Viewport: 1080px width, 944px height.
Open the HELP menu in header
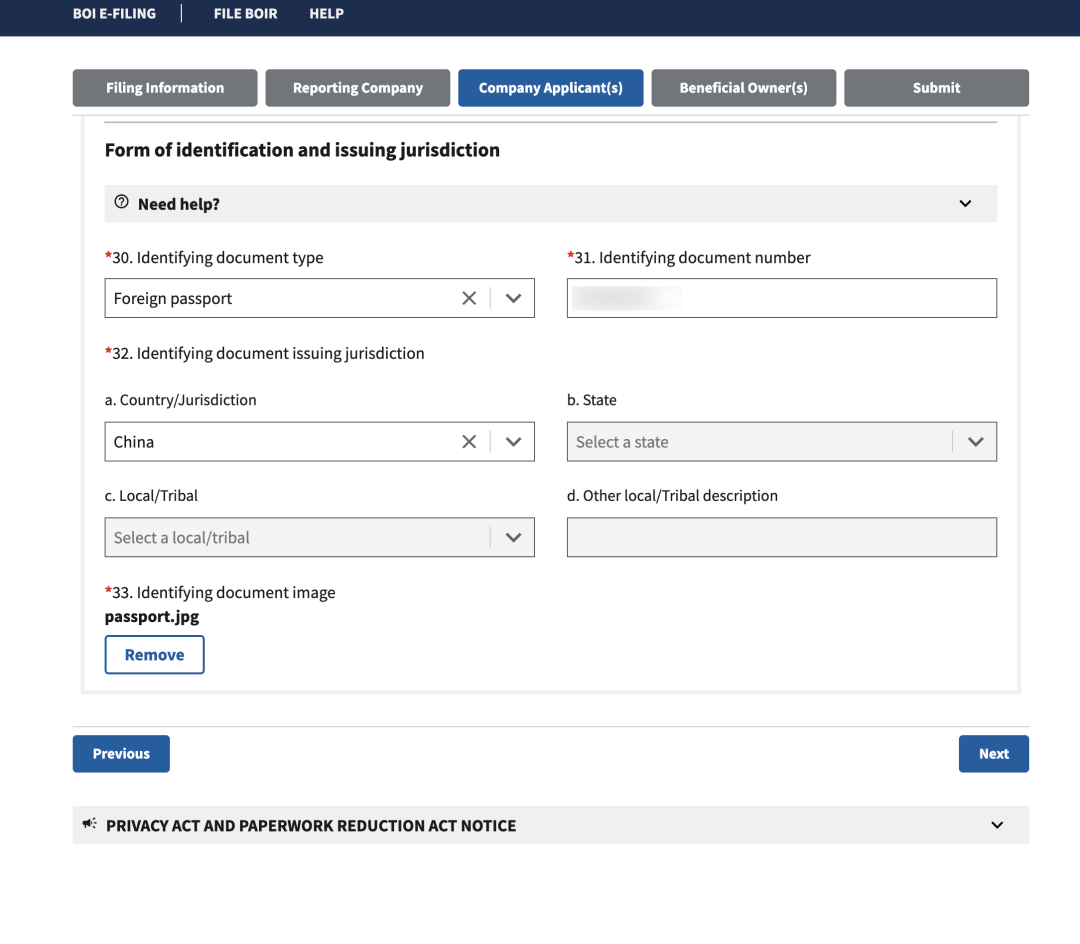click(x=326, y=14)
